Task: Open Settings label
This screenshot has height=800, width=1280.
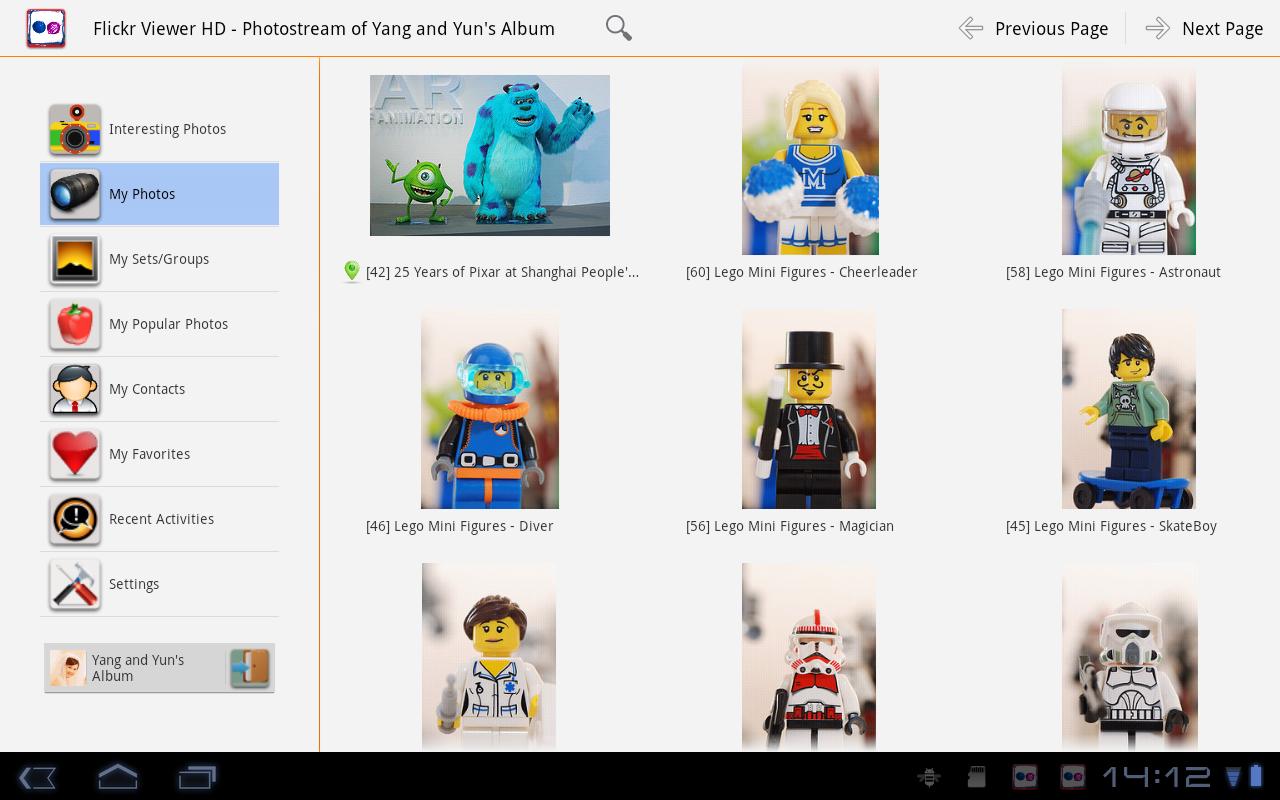Action: coord(134,584)
